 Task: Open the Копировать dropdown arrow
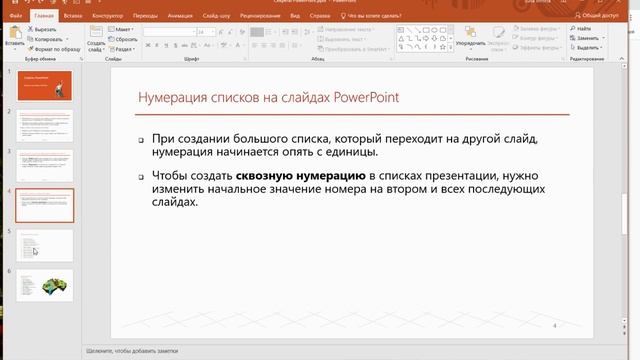pyautogui.click(x=67, y=40)
